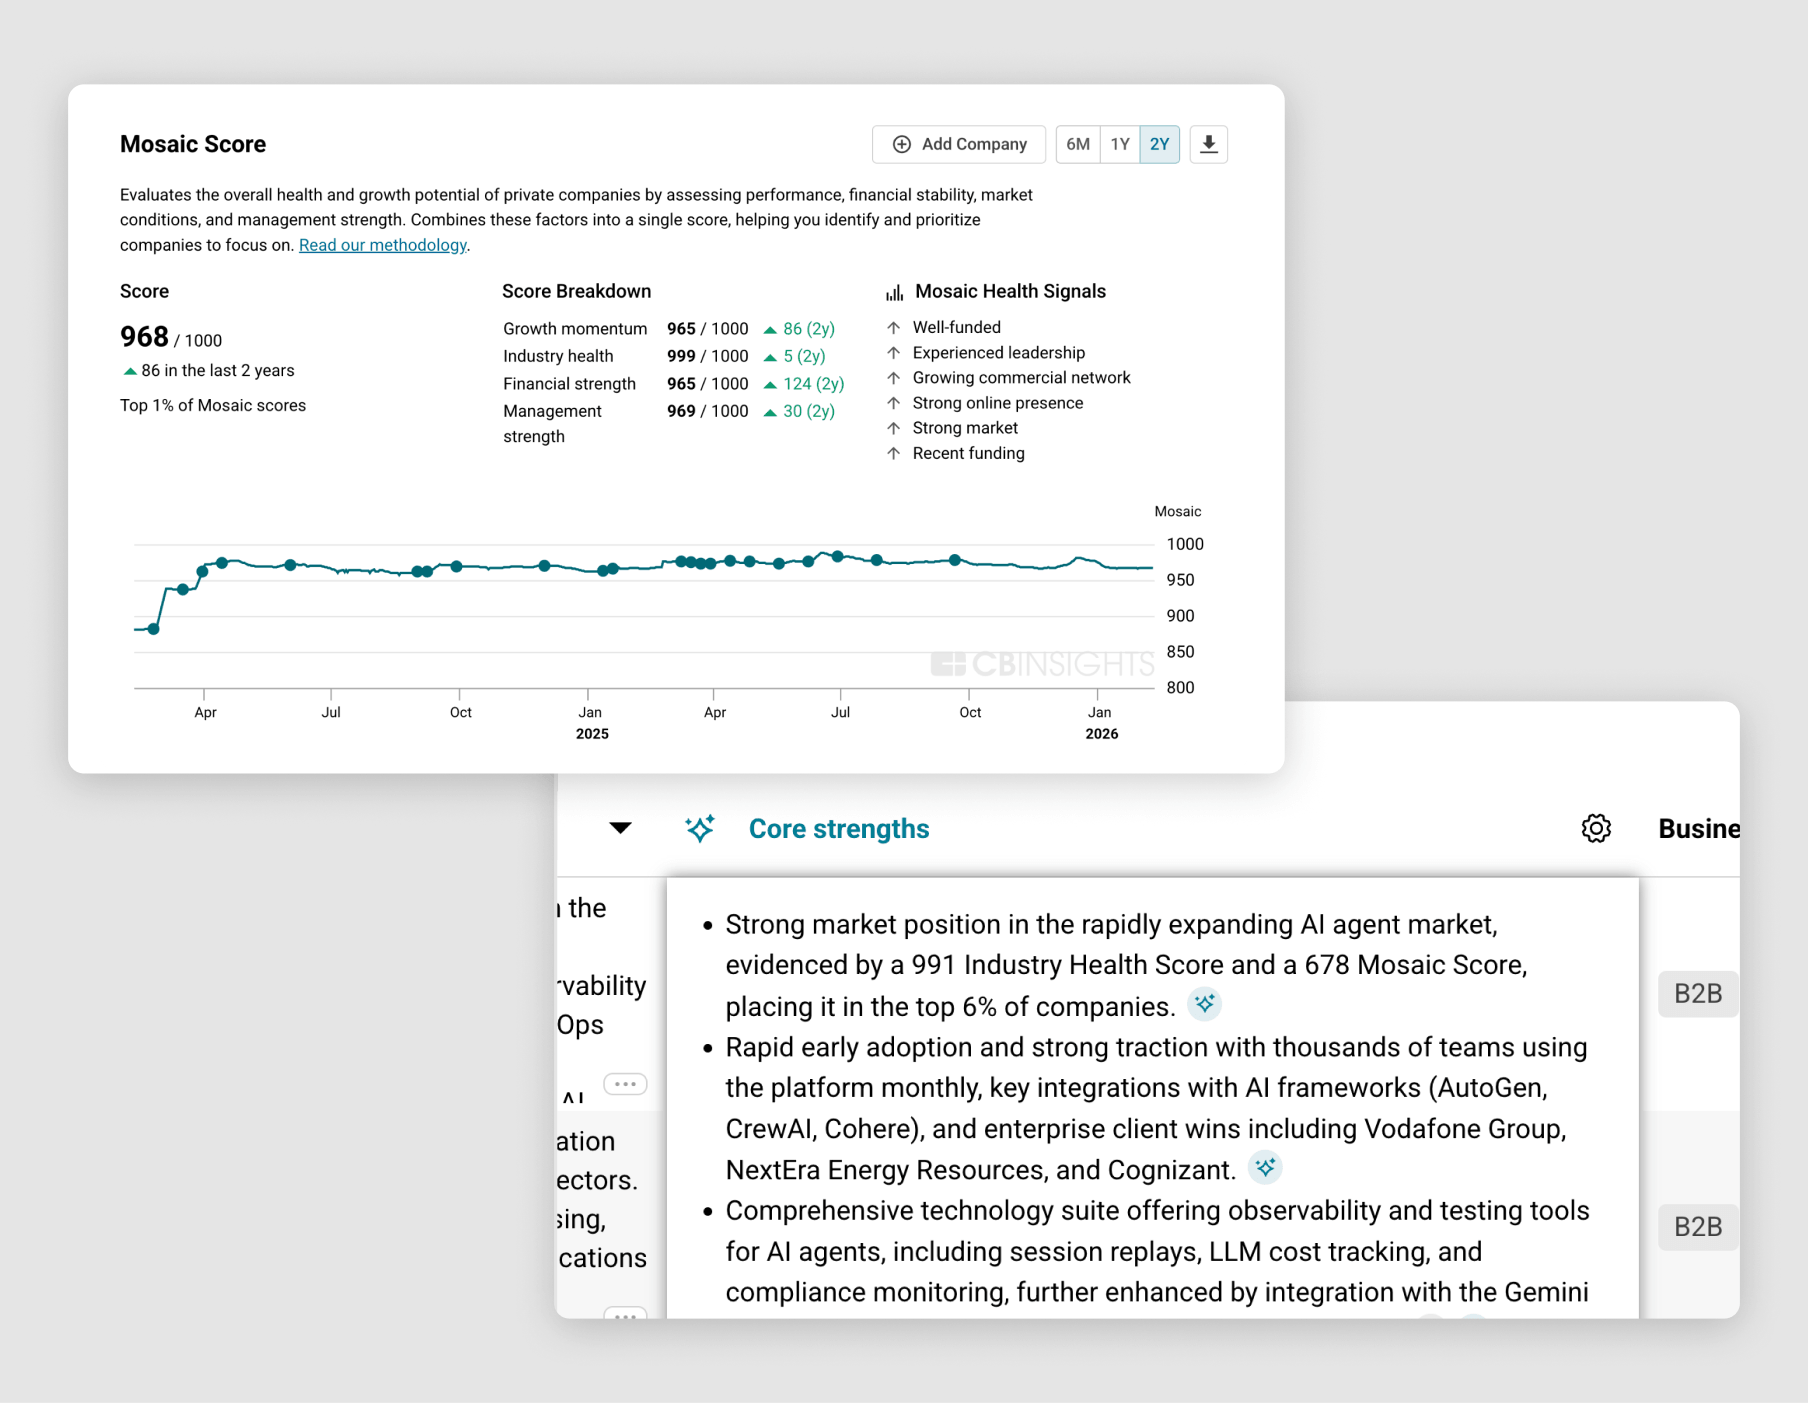This screenshot has height=1403, width=1808.
Task: Select the 1Y time range
Action: tap(1120, 144)
